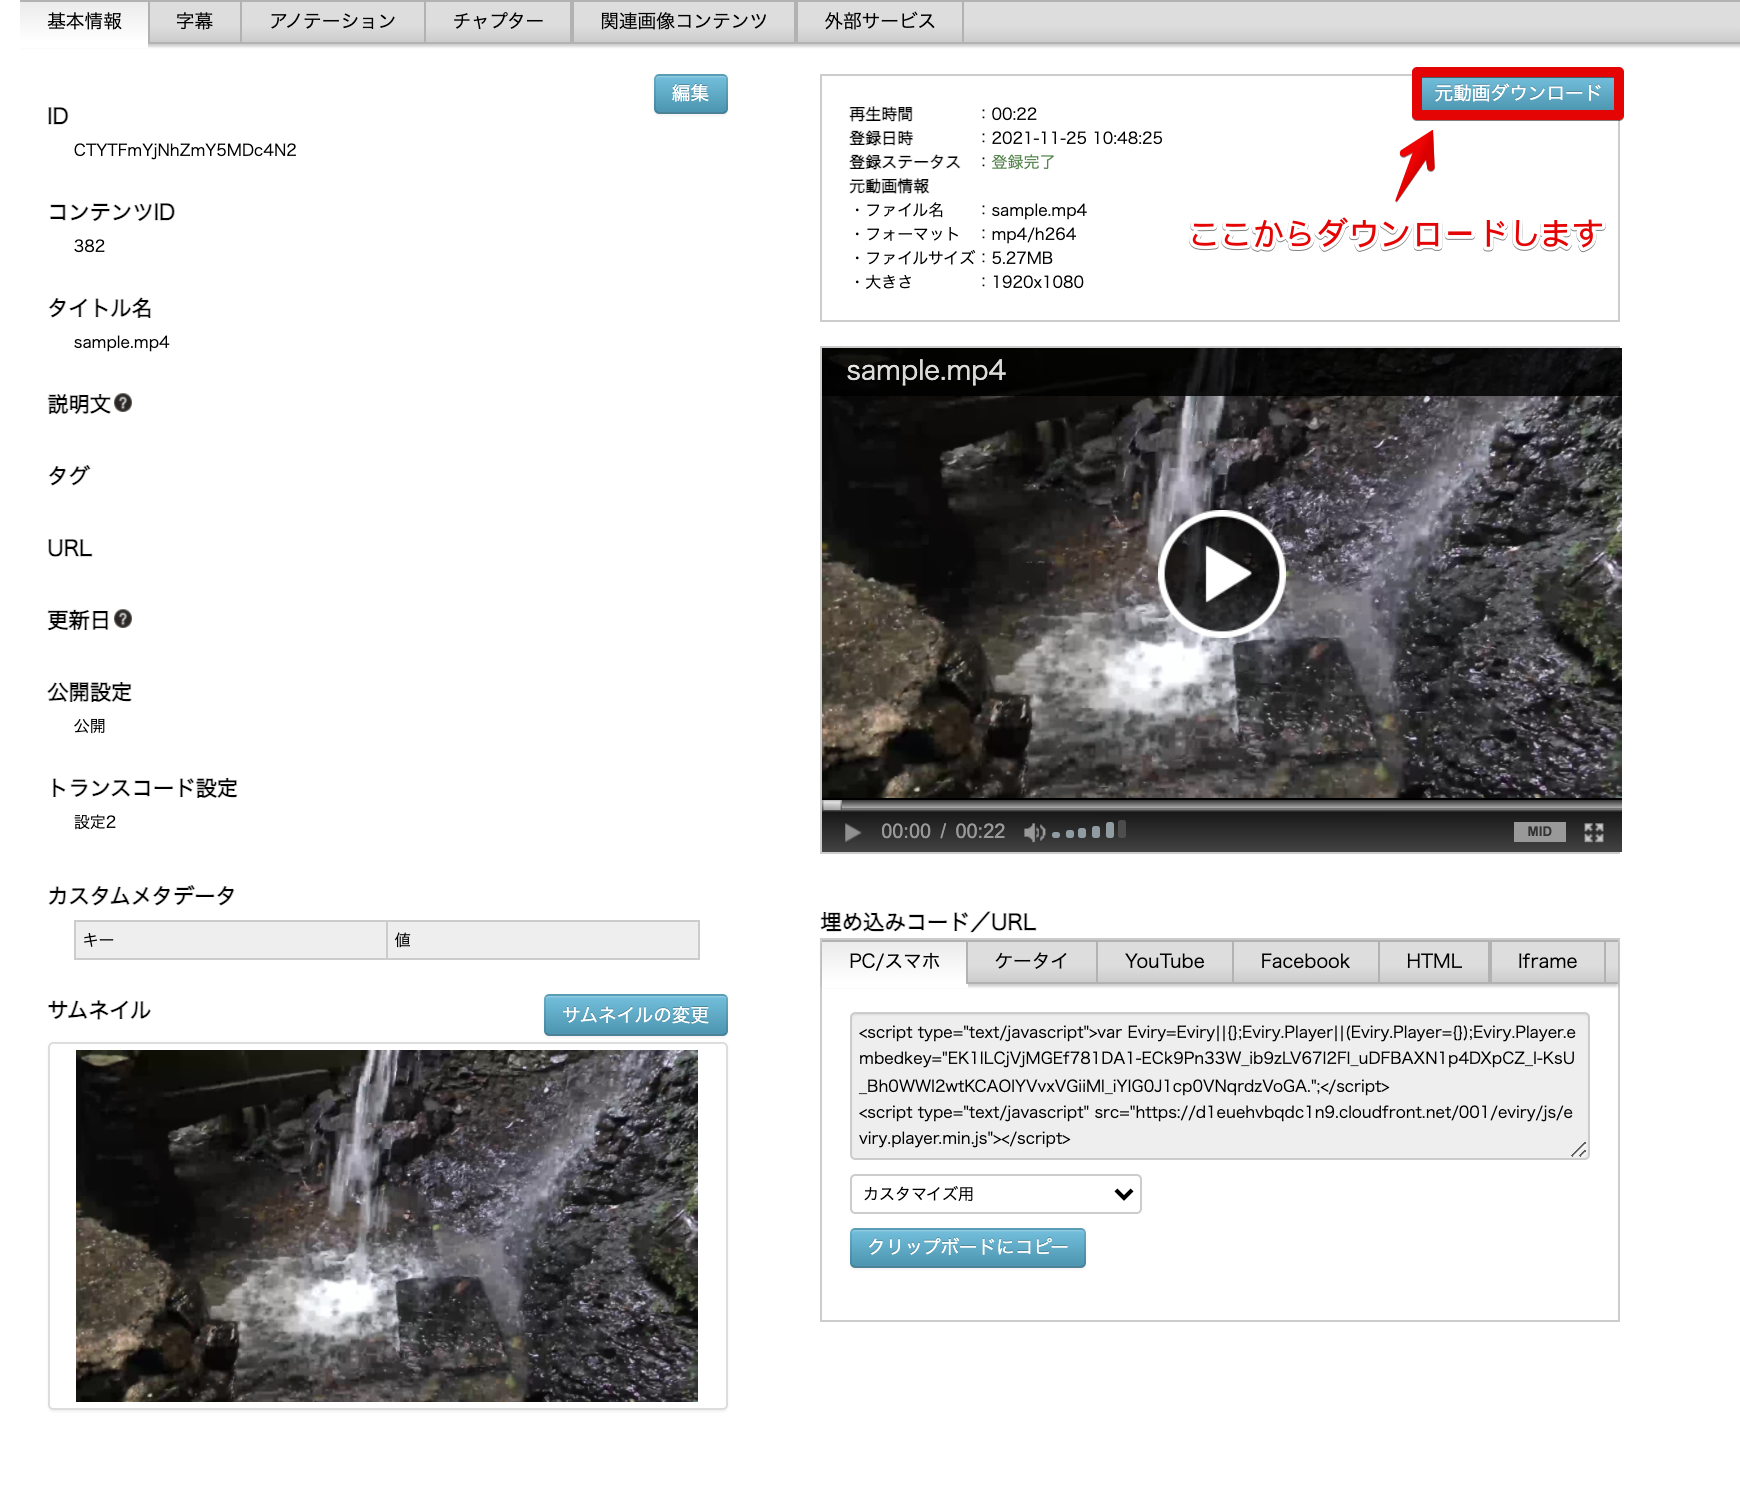The width and height of the screenshot is (1740, 1486).
Task: Click クリップボードにコピー button
Action: tap(968, 1248)
